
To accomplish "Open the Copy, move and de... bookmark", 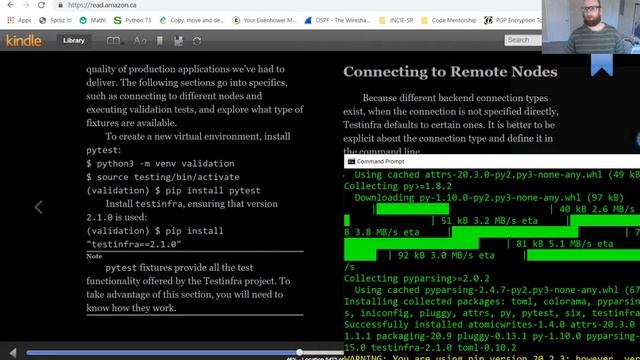I will click(x=192, y=20).
